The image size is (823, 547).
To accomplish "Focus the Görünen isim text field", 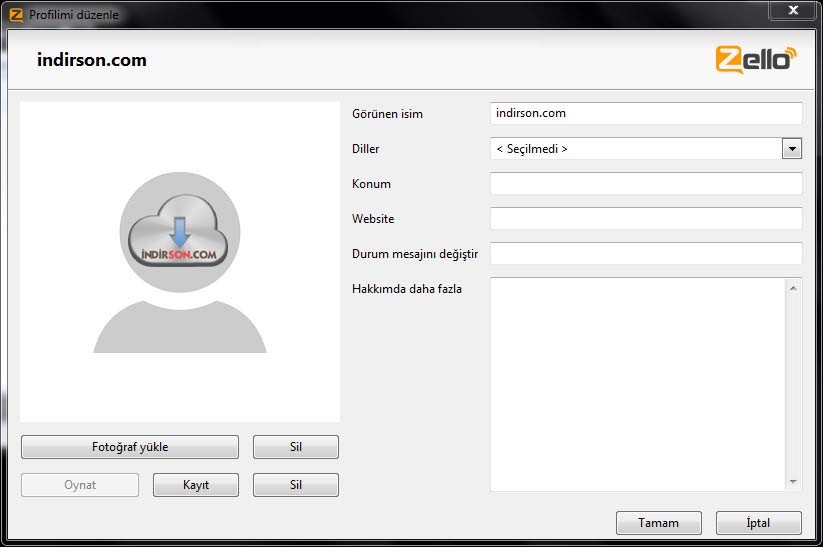I will pyautogui.click(x=646, y=113).
